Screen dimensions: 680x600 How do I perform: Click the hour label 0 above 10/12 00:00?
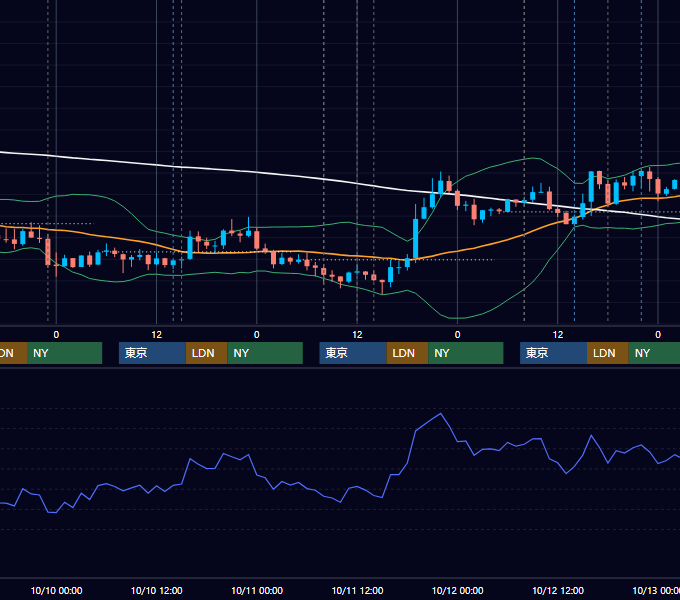point(457,335)
